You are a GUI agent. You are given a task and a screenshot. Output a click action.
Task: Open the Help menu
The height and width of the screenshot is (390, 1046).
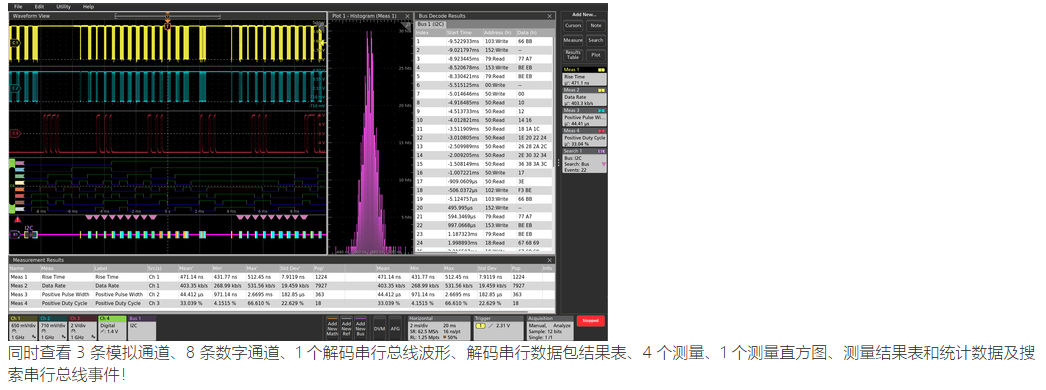click(88, 6)
